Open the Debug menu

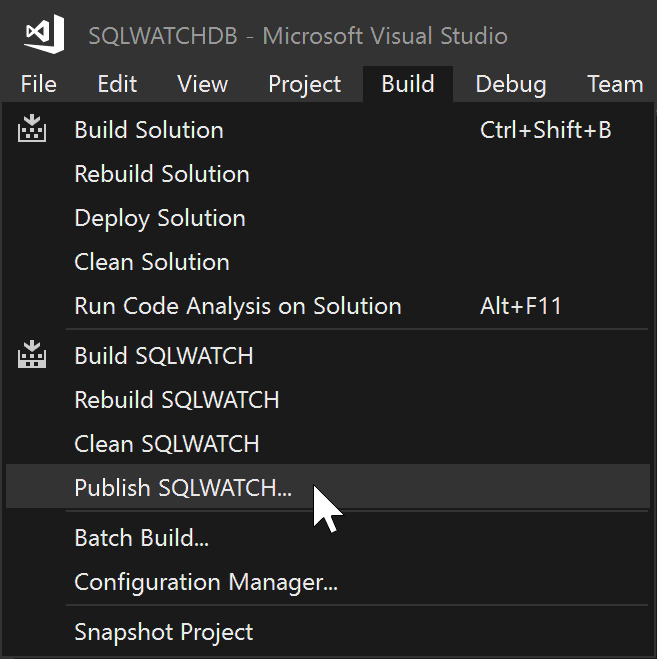511,84
